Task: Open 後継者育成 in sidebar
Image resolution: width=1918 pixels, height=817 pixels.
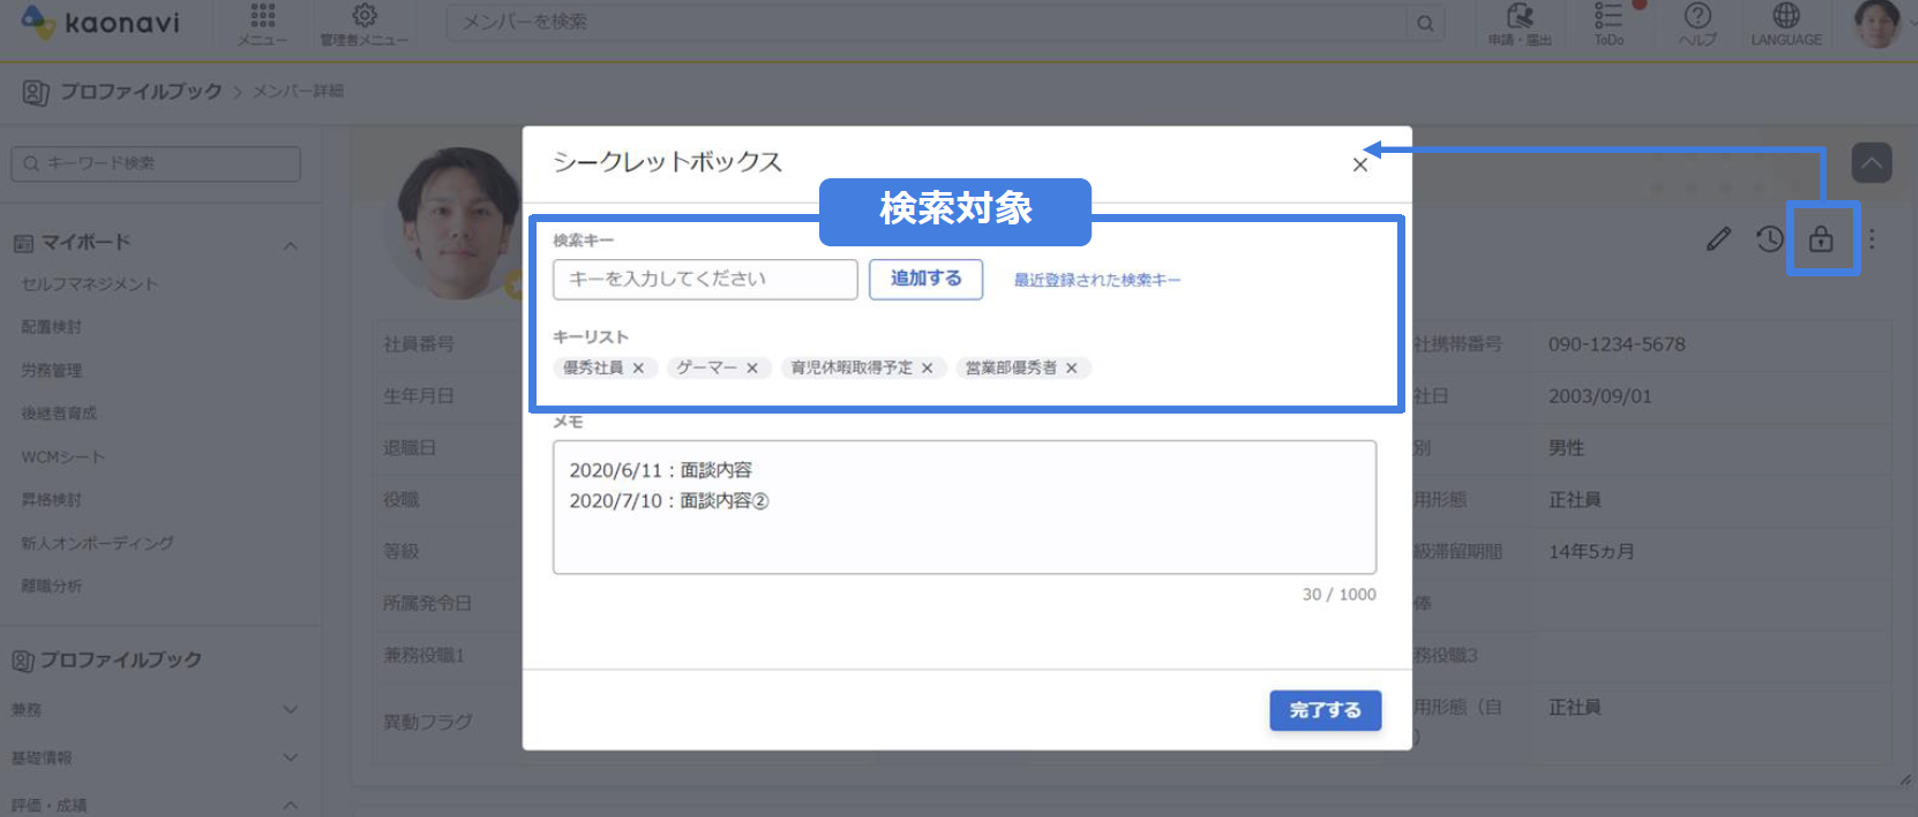Action: (59, 413)
